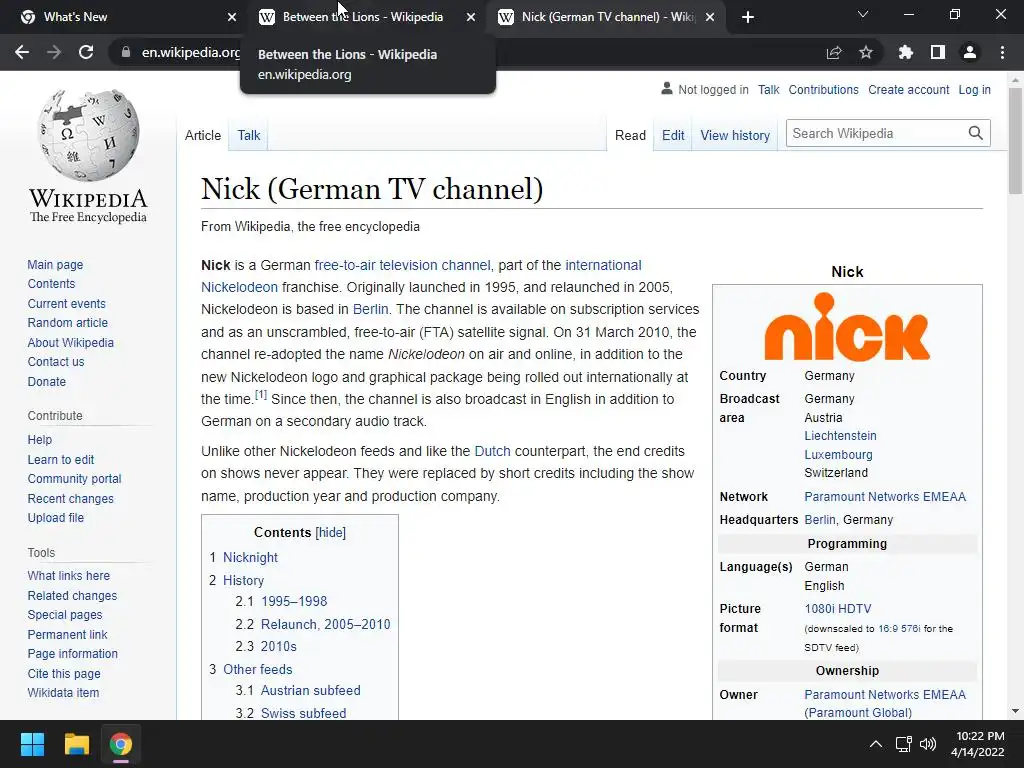Click the lock site info icon
The width and height of the screenshot is (1024, 768).
[126, 52]
